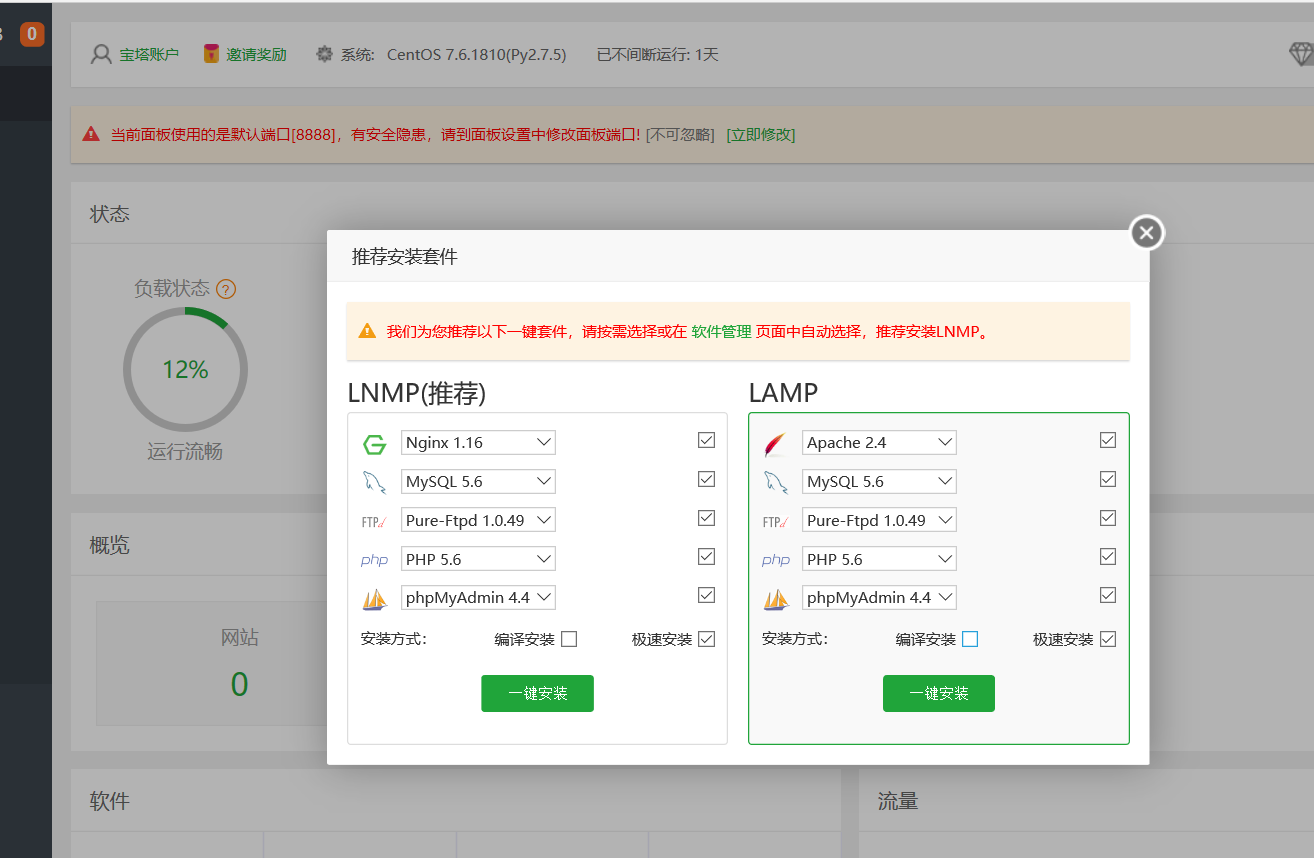Click the 网站 count card showing 0
The height and width of the screenshot is (858, 1314).
coord(240,664)
